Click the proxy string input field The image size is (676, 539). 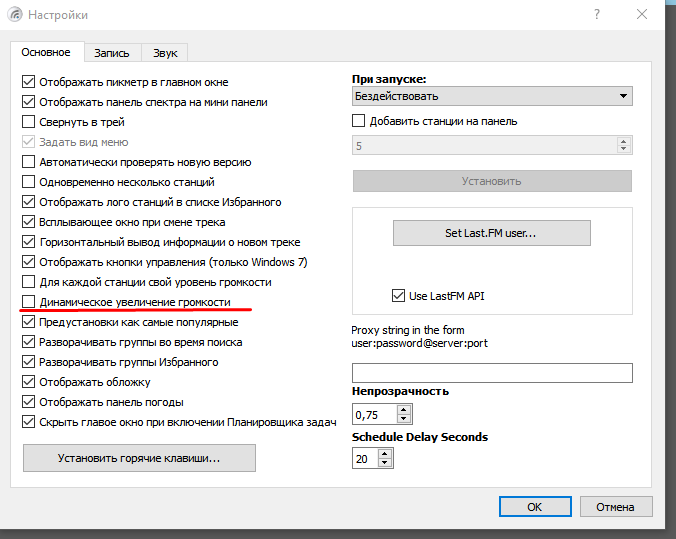point(491,373)
